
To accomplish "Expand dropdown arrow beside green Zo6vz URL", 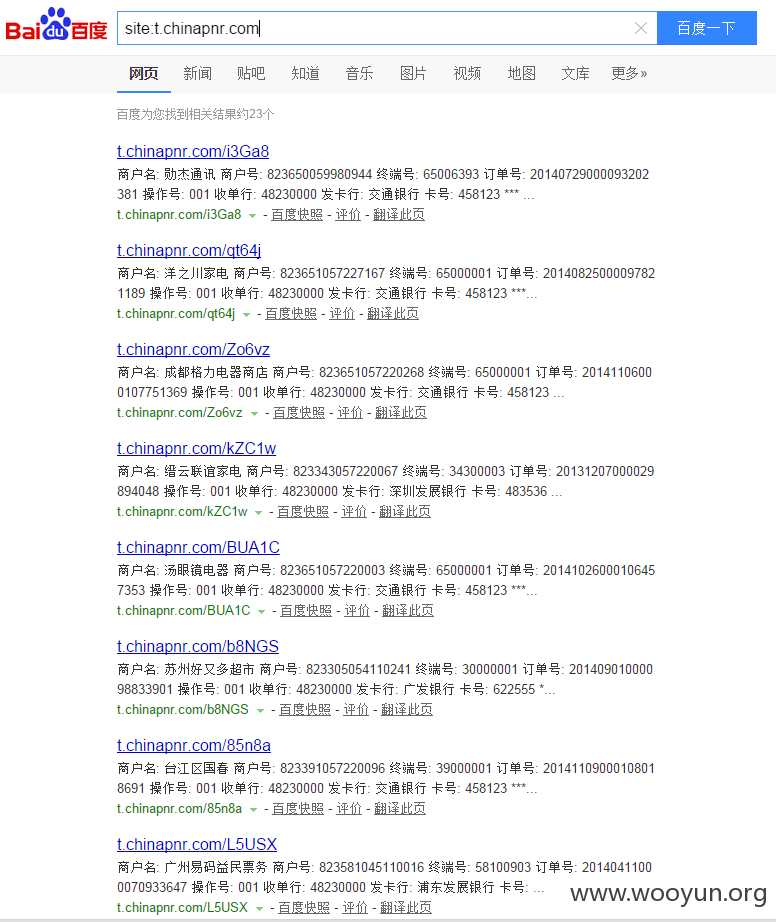I will point(254,413).
